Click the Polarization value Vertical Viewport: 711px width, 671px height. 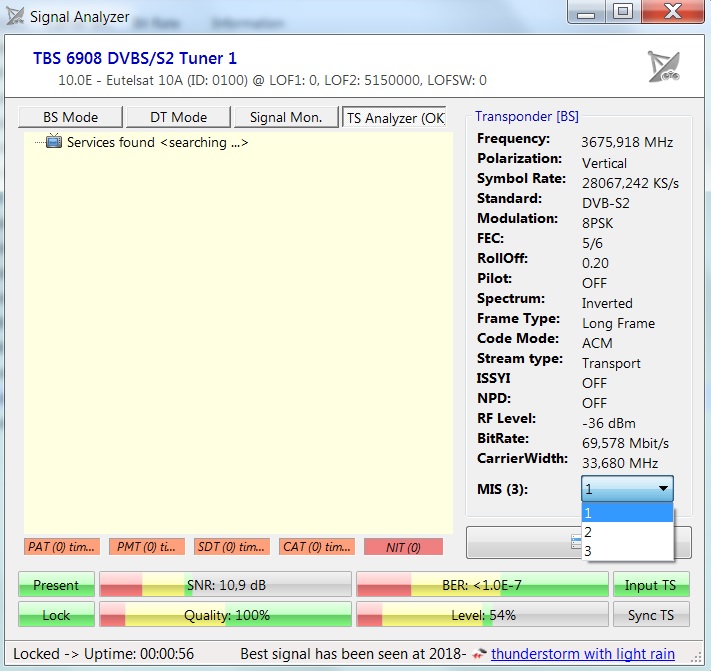604,163
